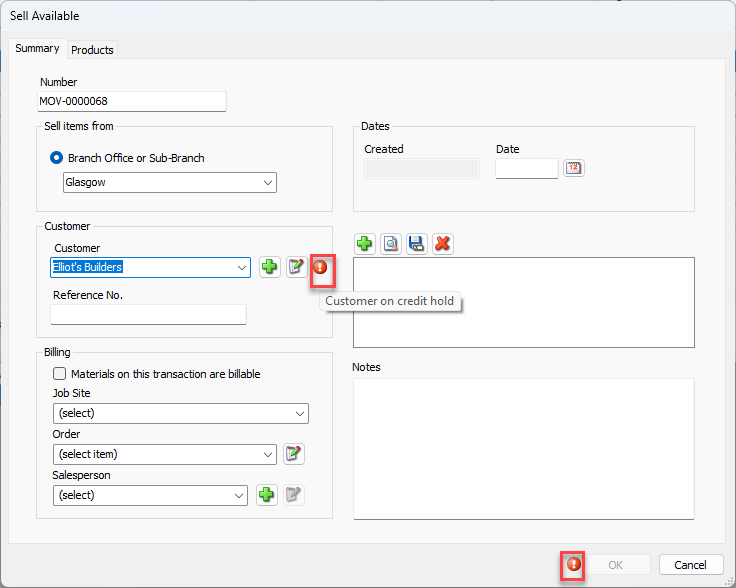Click the customer credit hold warning icon

[x=320, y=267]
